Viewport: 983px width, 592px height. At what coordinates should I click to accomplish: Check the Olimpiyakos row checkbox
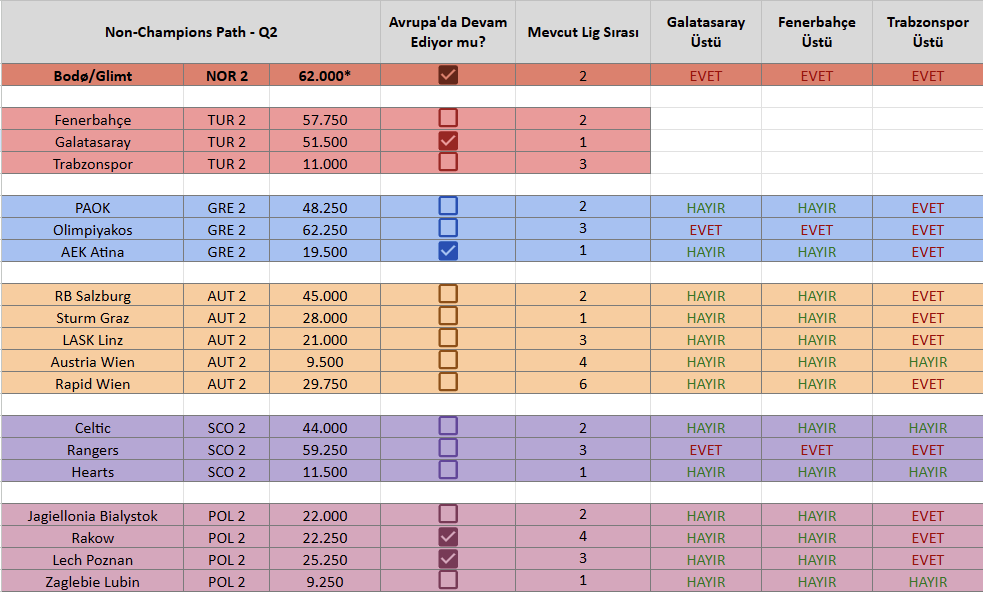click(x=448, y=228)
